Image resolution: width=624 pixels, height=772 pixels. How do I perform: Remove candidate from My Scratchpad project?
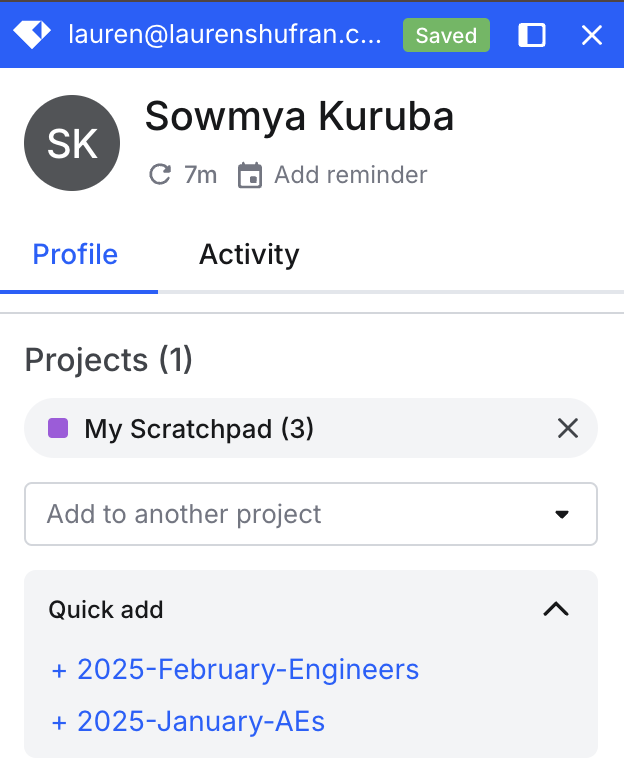(x=567, y=428)
